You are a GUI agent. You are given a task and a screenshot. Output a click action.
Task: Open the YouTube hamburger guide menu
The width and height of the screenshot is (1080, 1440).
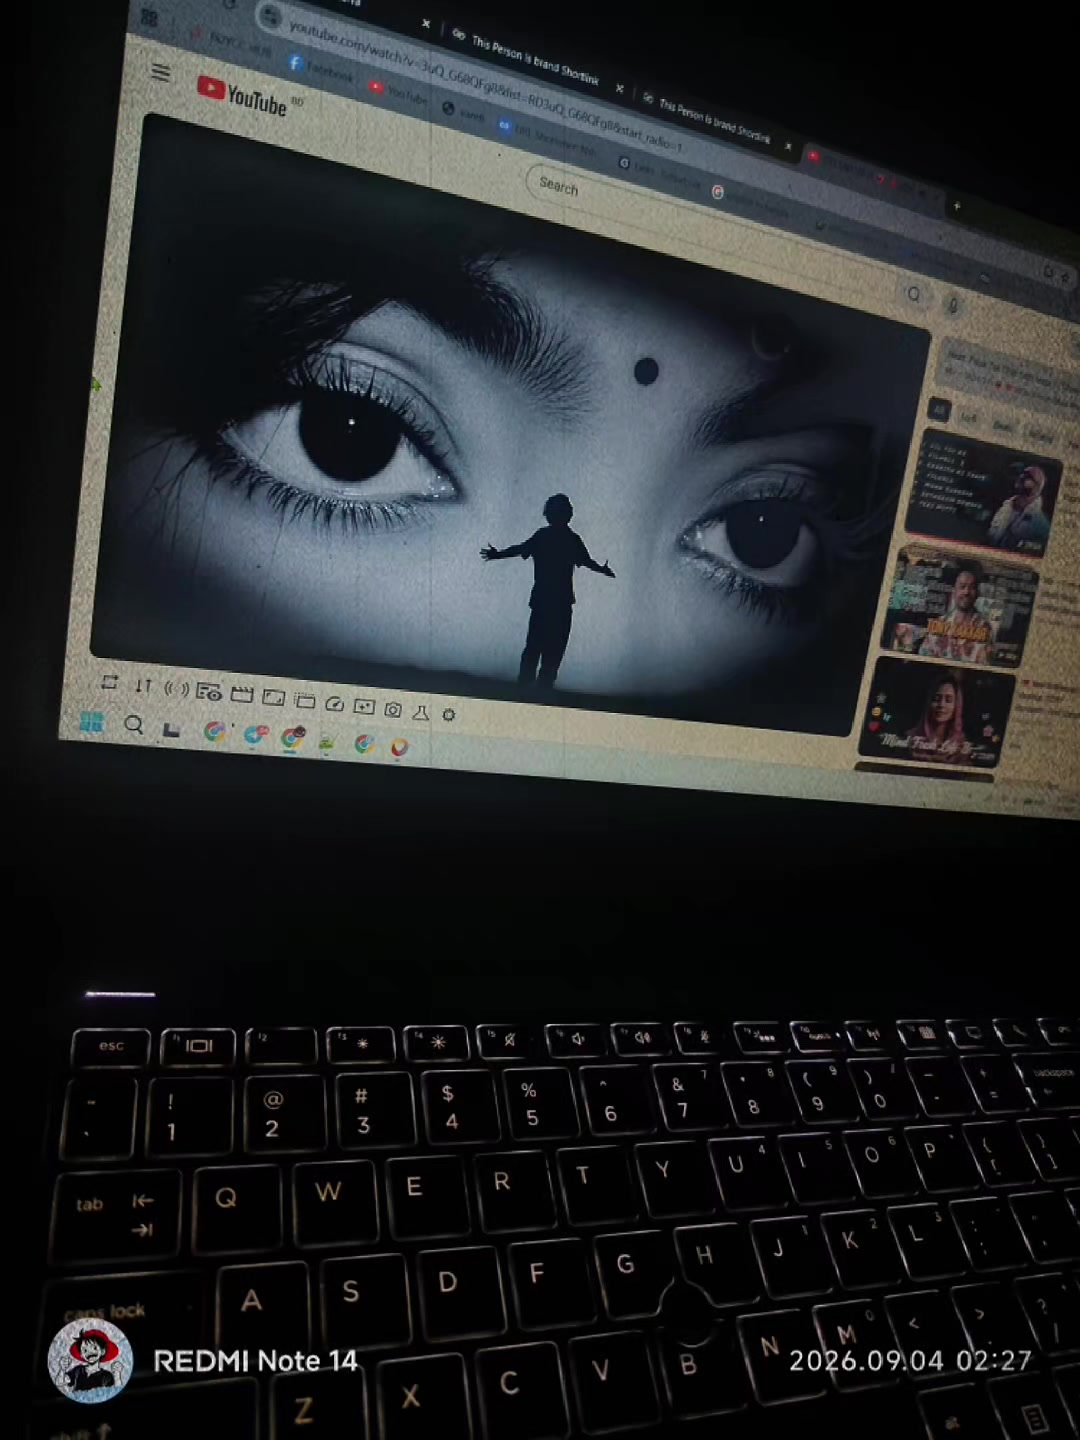160,73
